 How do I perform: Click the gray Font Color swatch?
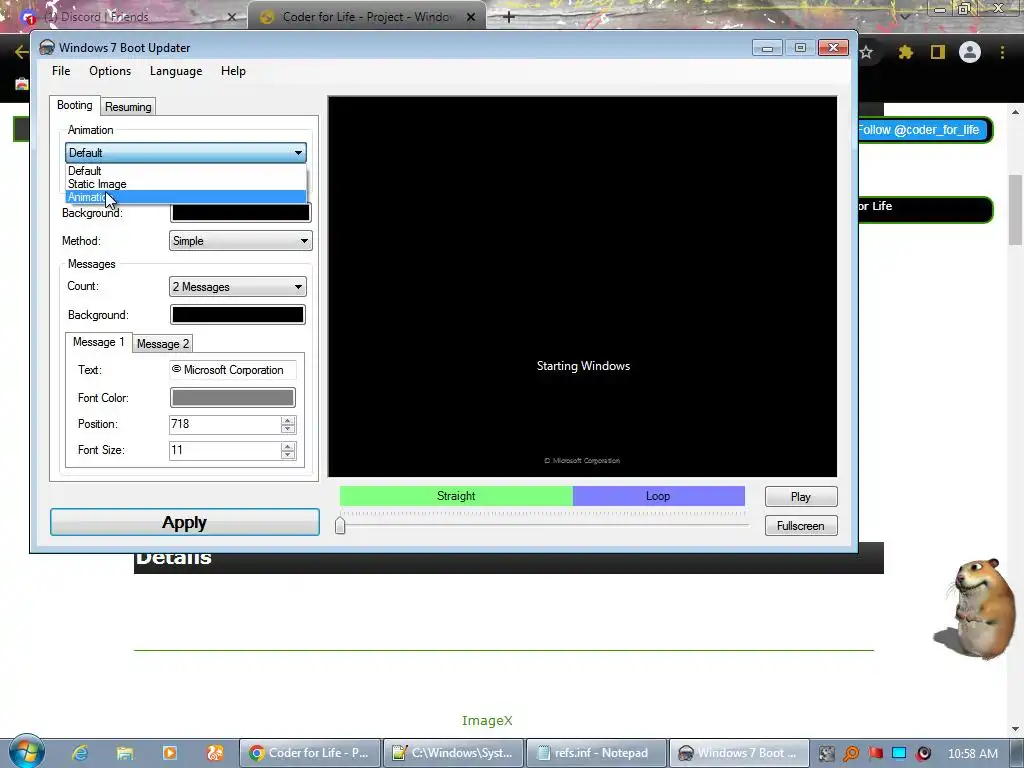click(x=232, y=398)
